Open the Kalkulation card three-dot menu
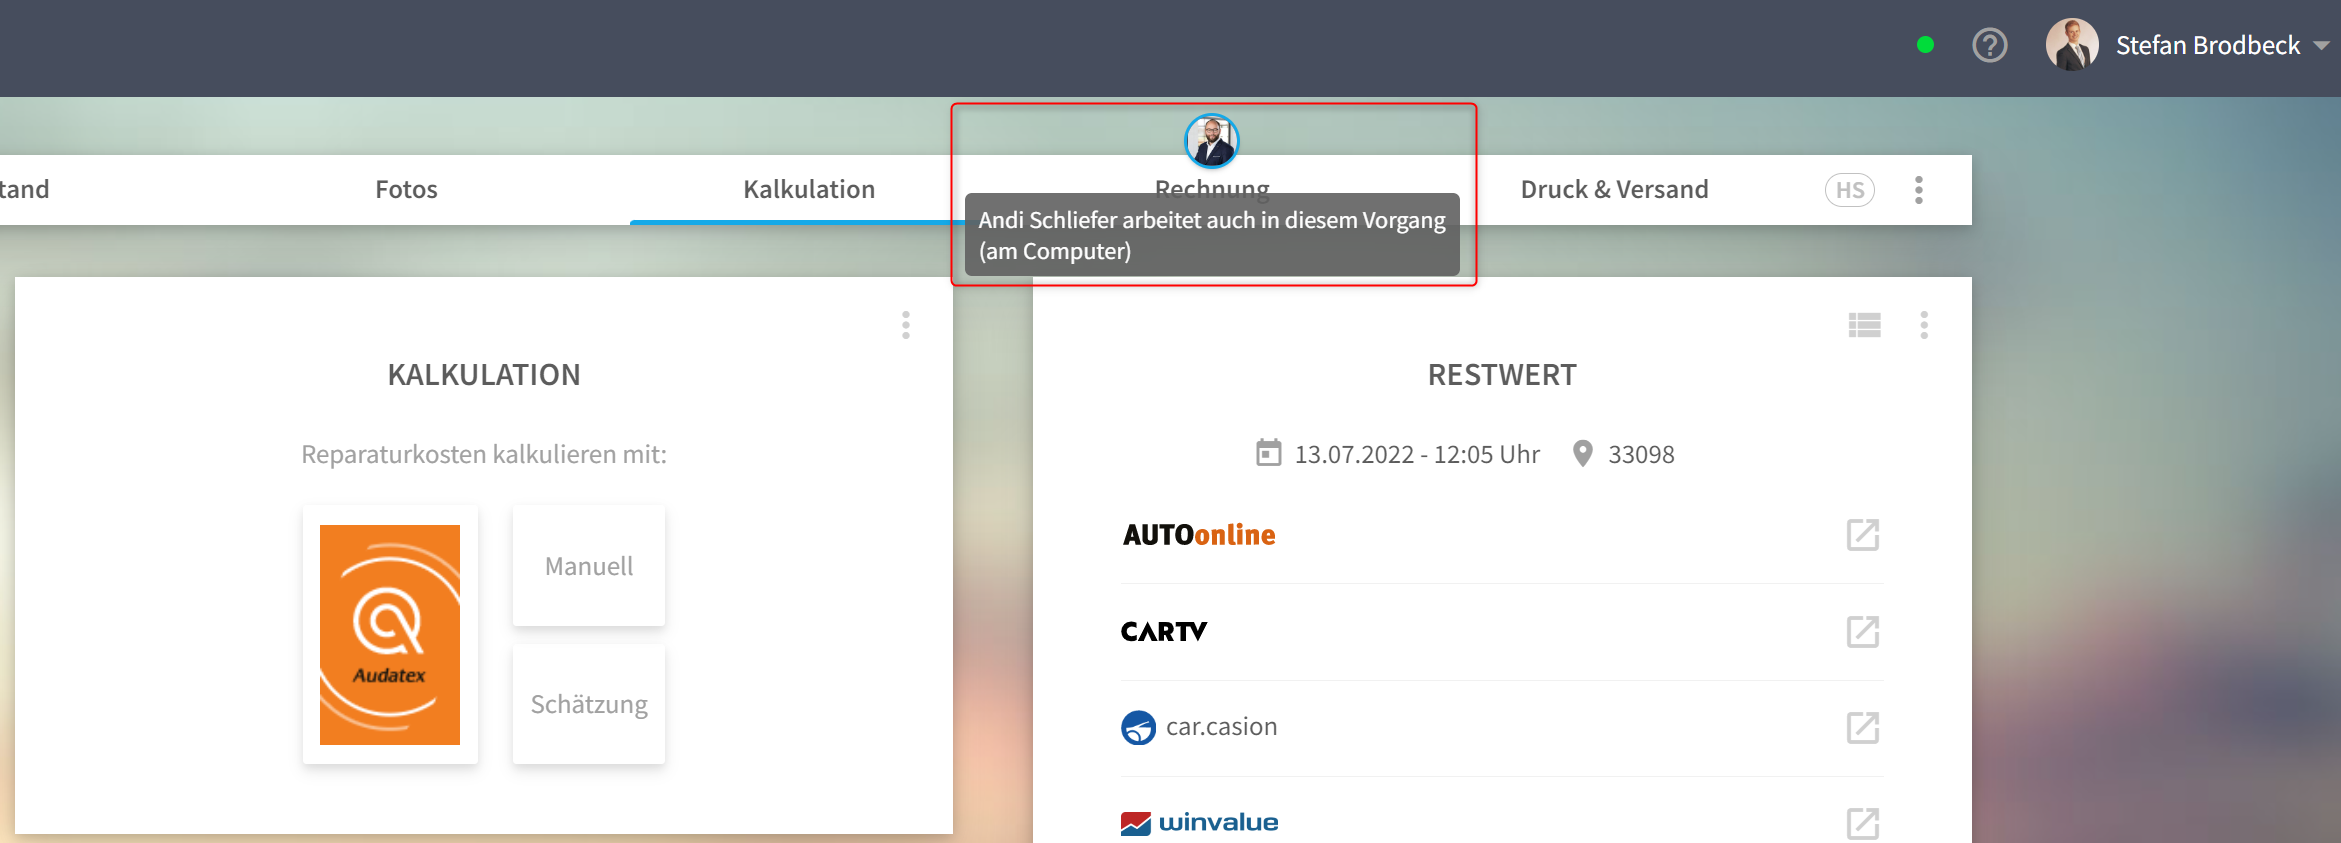The image size is (2341, 843). point(906,325)
